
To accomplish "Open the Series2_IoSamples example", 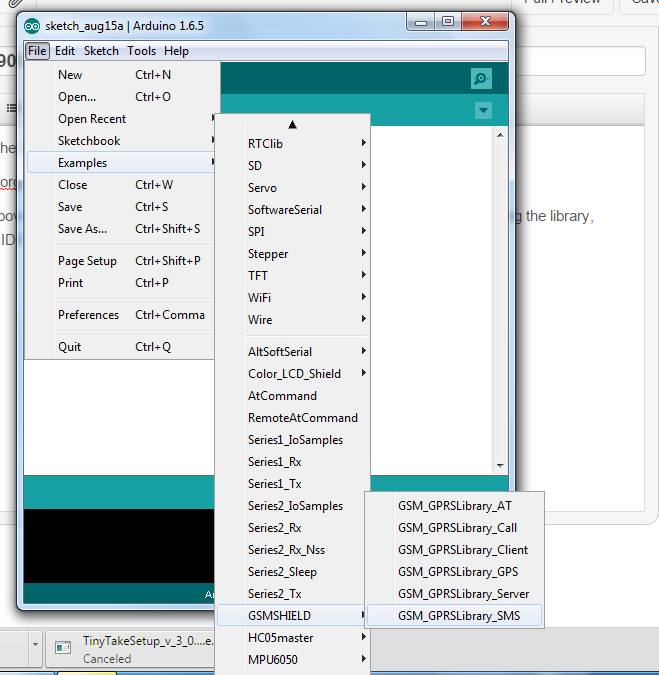I will tap(291, 506).
